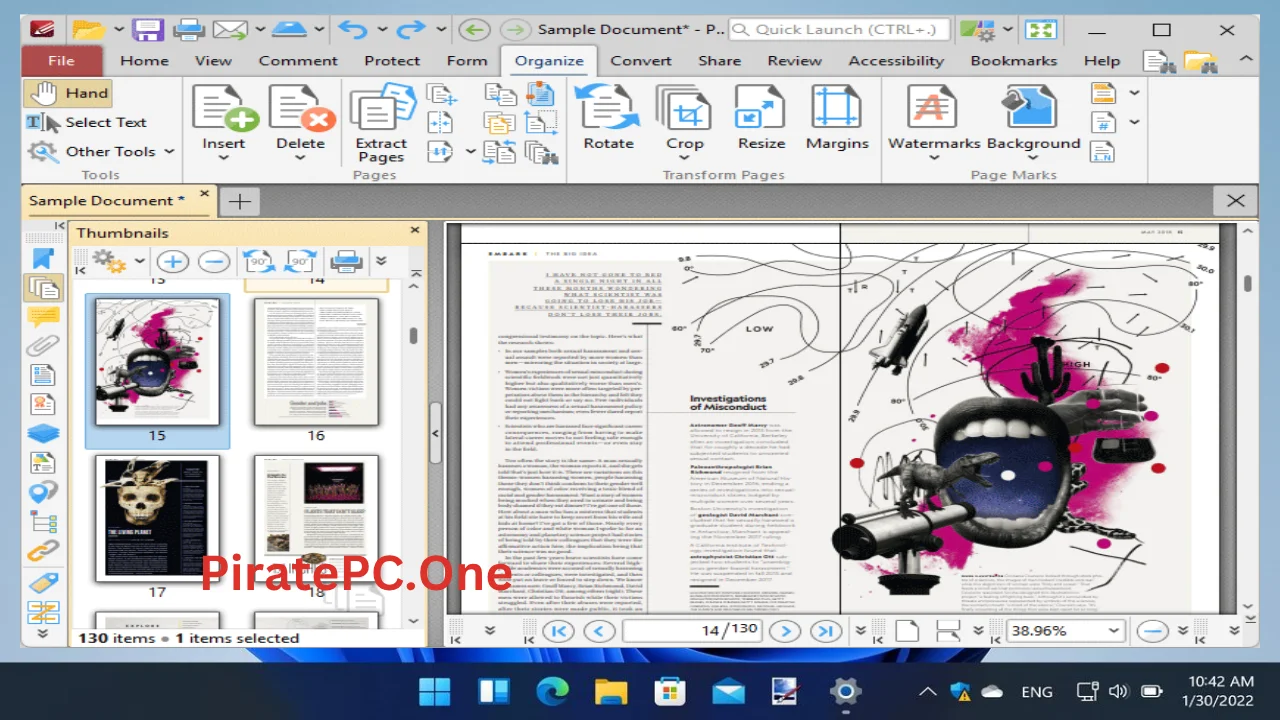The height and width of the screenshot is (720, 1280).
Task: Switch to the Home tab
Action: 144,61
